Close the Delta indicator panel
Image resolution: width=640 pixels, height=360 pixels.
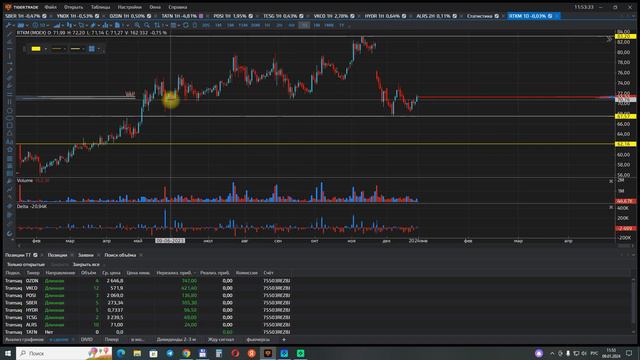(x=611, y=208)
